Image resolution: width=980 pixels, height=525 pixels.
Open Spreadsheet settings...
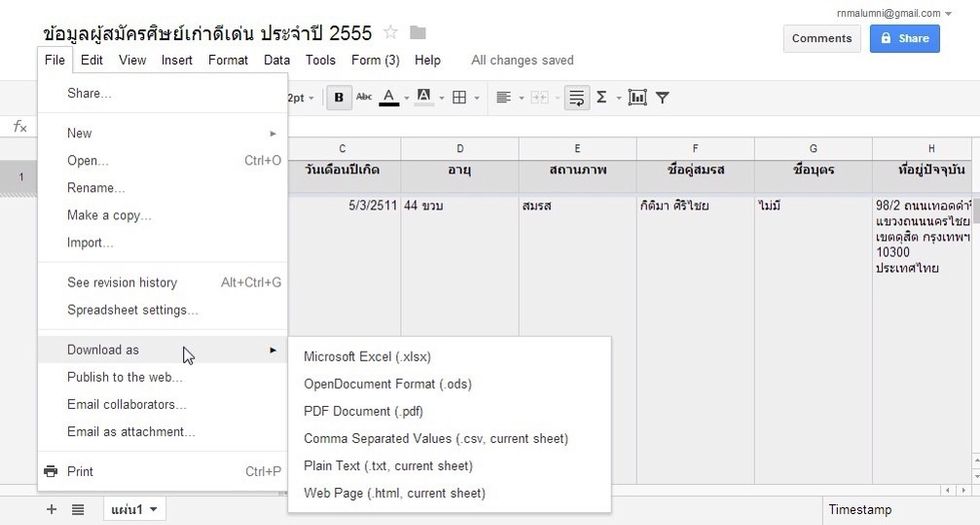point(162,310)
